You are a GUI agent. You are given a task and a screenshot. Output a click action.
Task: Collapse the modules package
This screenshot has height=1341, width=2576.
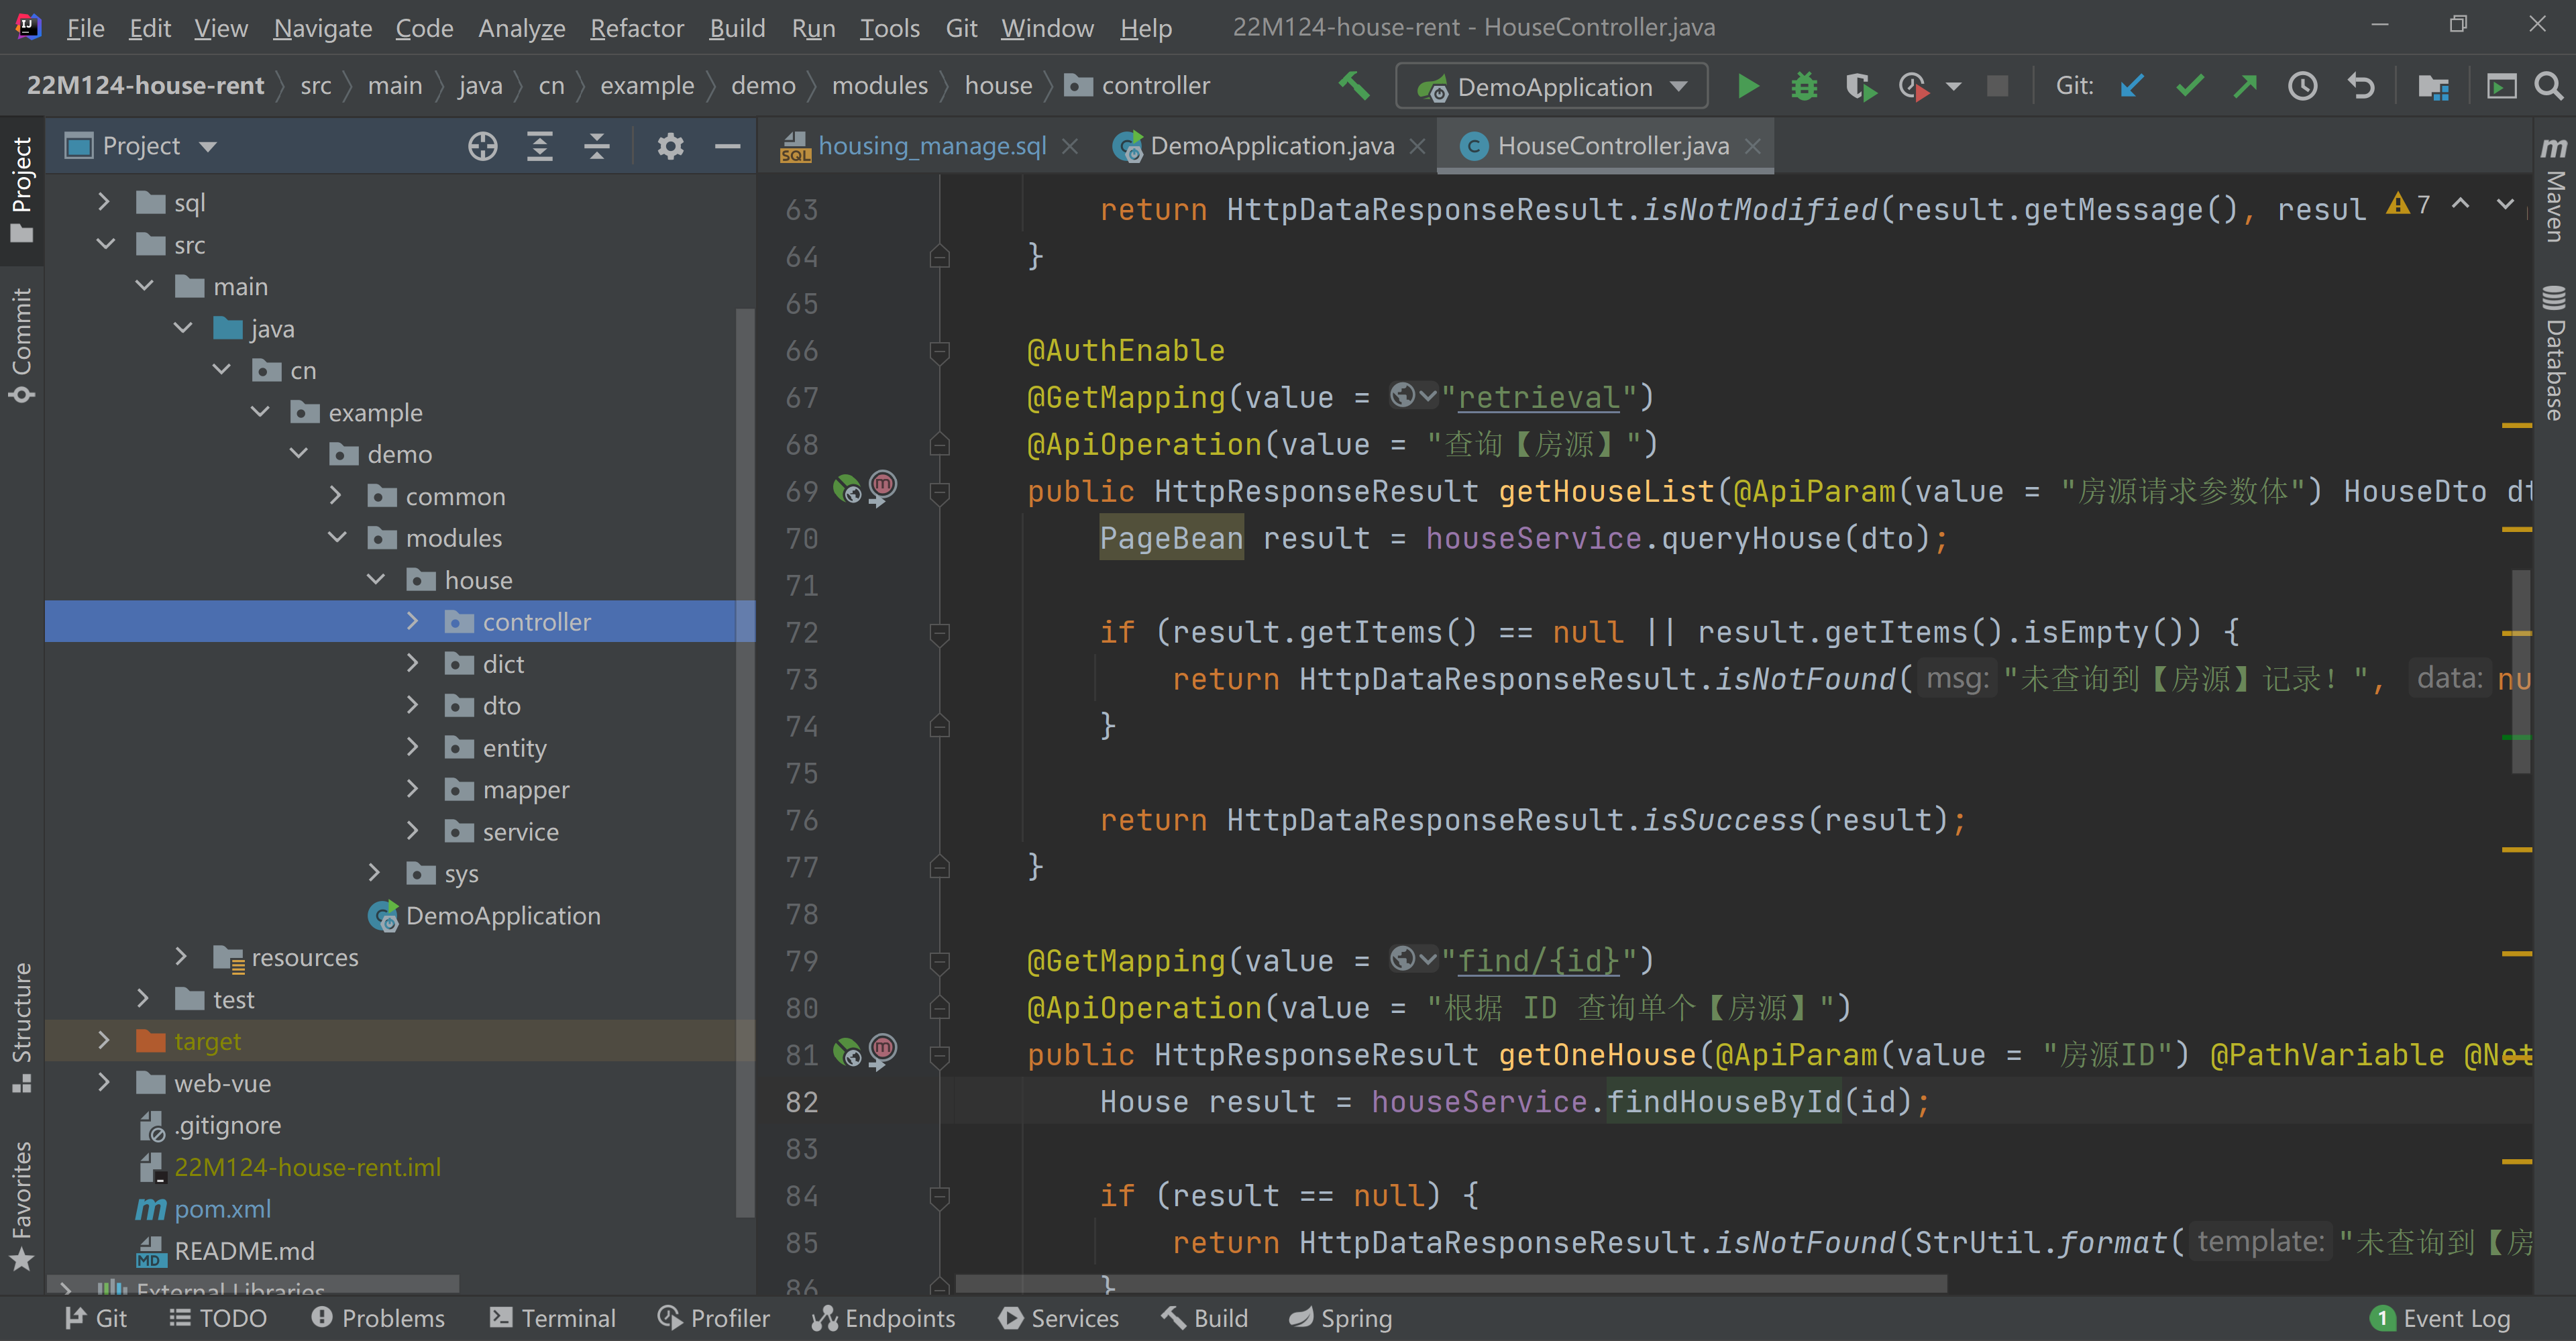(337, 538)
